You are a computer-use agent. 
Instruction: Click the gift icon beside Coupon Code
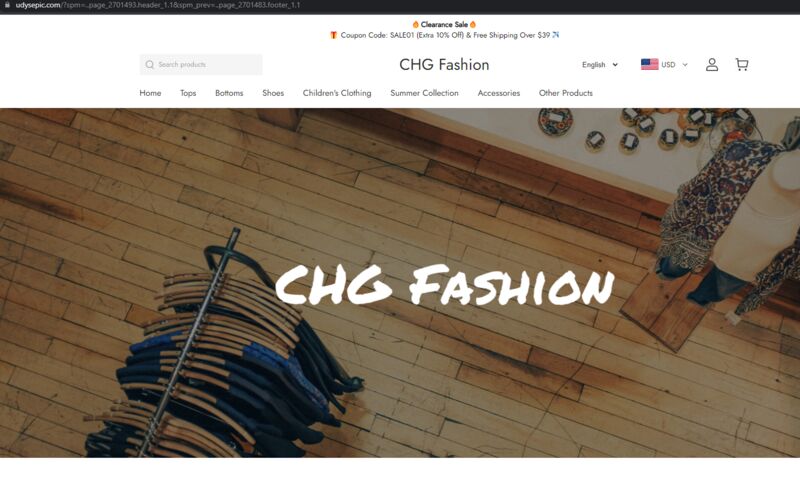[x=333, y=35]
